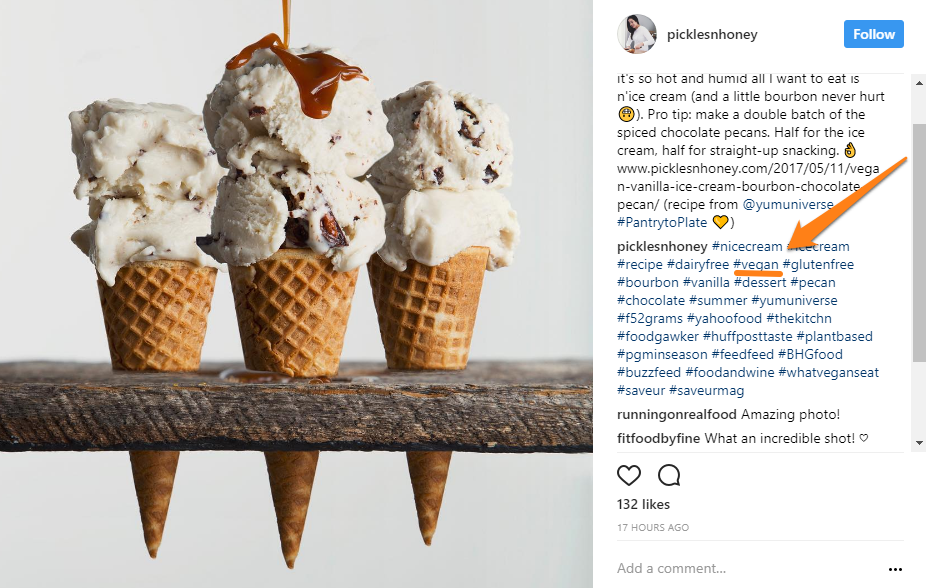The image size is (926, 588).
Task: Click scrollbar up arrow in caption panel
Action: coord(919,83)
